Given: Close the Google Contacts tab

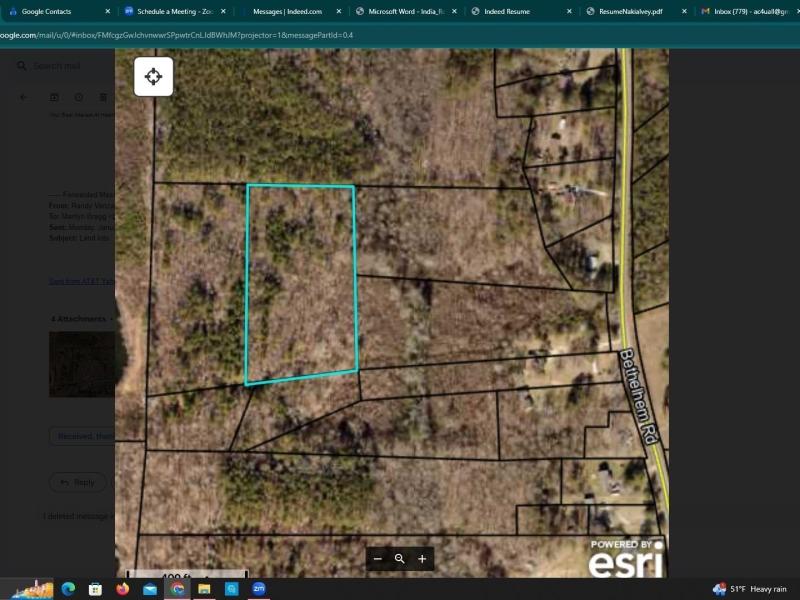Looking at the screenshot, I should 107,11.
